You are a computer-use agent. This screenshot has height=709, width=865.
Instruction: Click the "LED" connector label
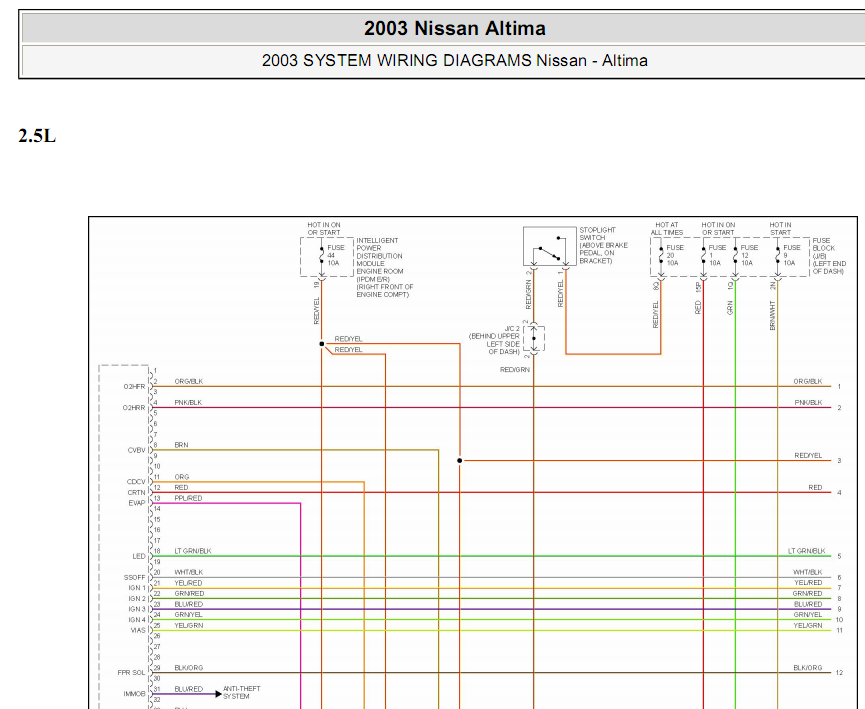138,556
